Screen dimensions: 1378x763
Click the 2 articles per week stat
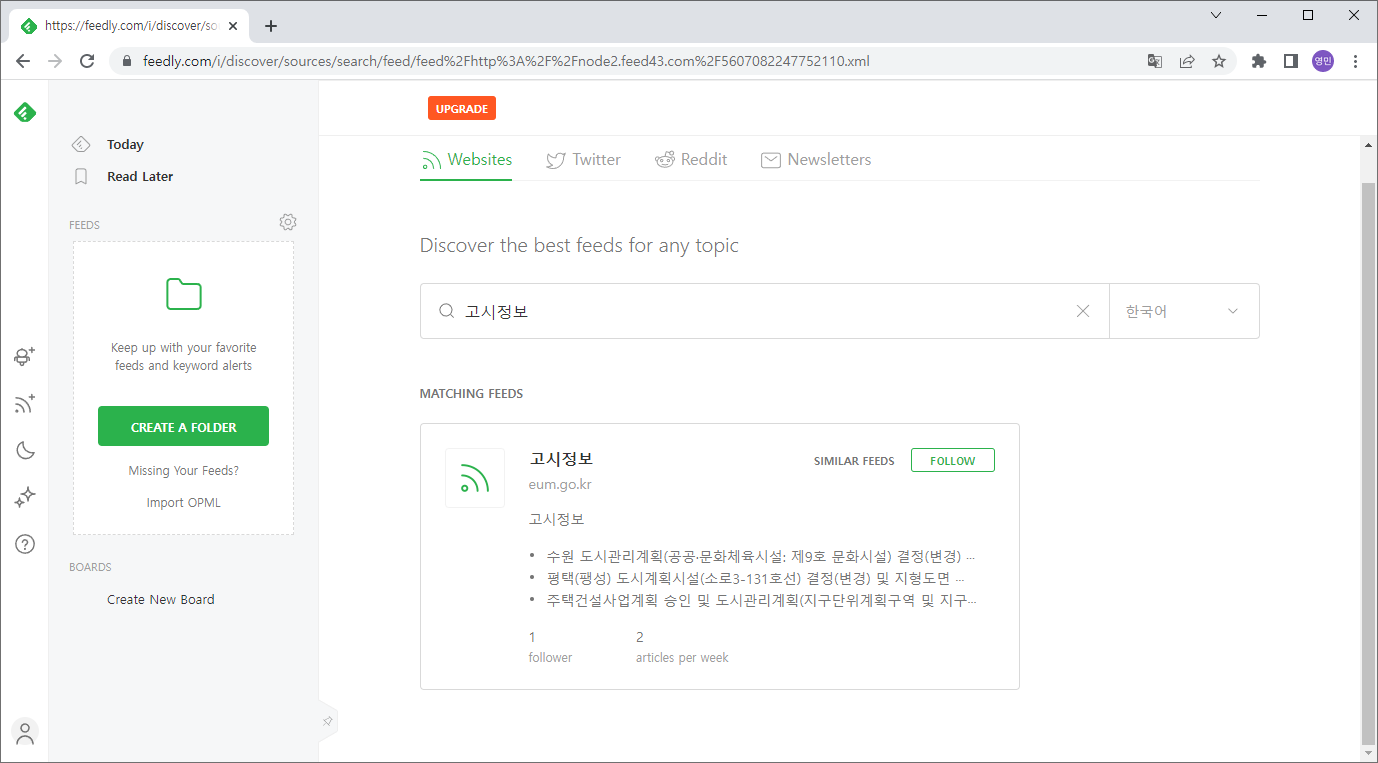click(682, 647)
